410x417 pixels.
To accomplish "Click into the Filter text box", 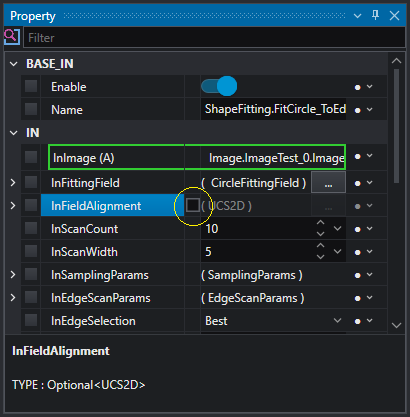I will coord(214,37).
